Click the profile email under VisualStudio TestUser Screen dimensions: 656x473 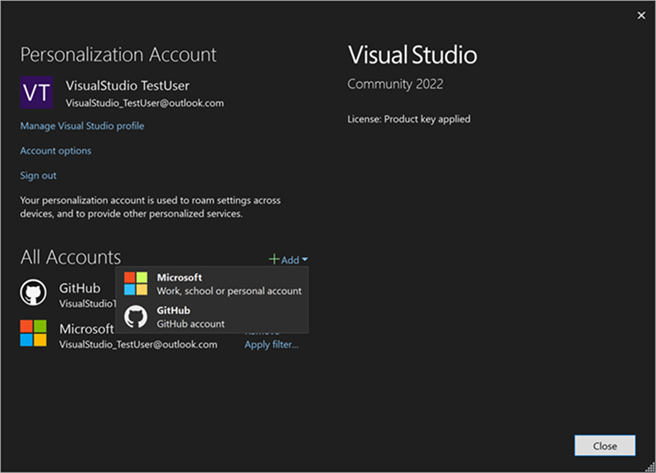(144, 103)
